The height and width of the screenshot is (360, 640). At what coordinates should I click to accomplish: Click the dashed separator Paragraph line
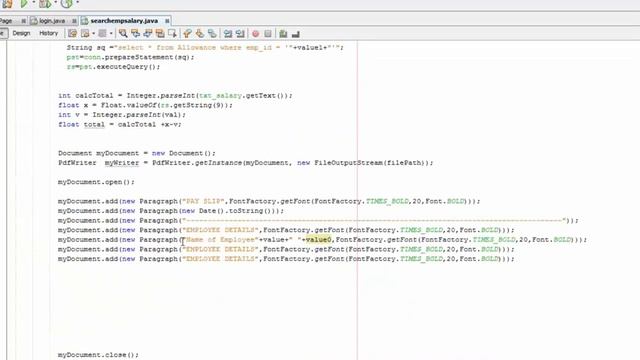pos(318,220)
